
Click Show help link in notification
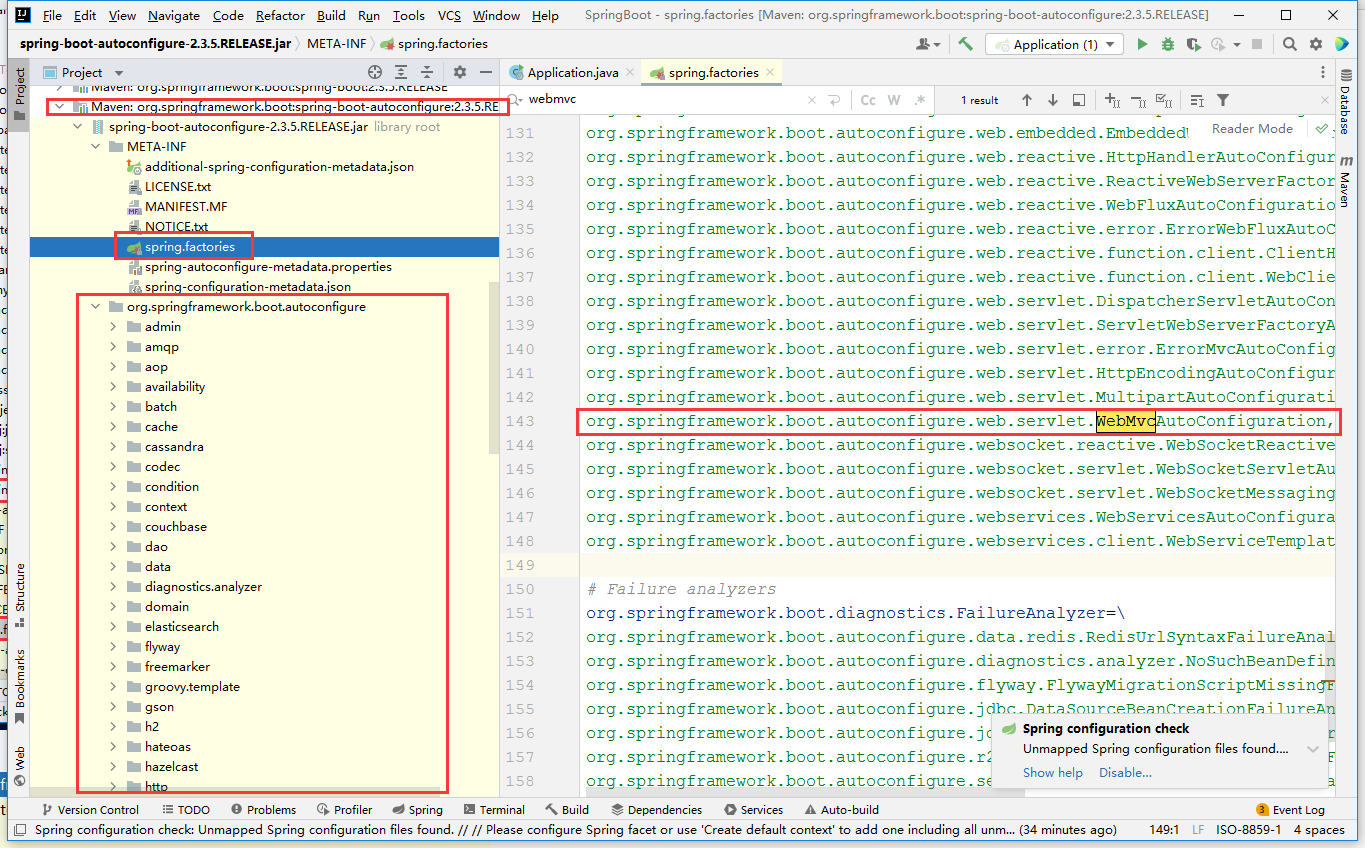(1052, 772)
